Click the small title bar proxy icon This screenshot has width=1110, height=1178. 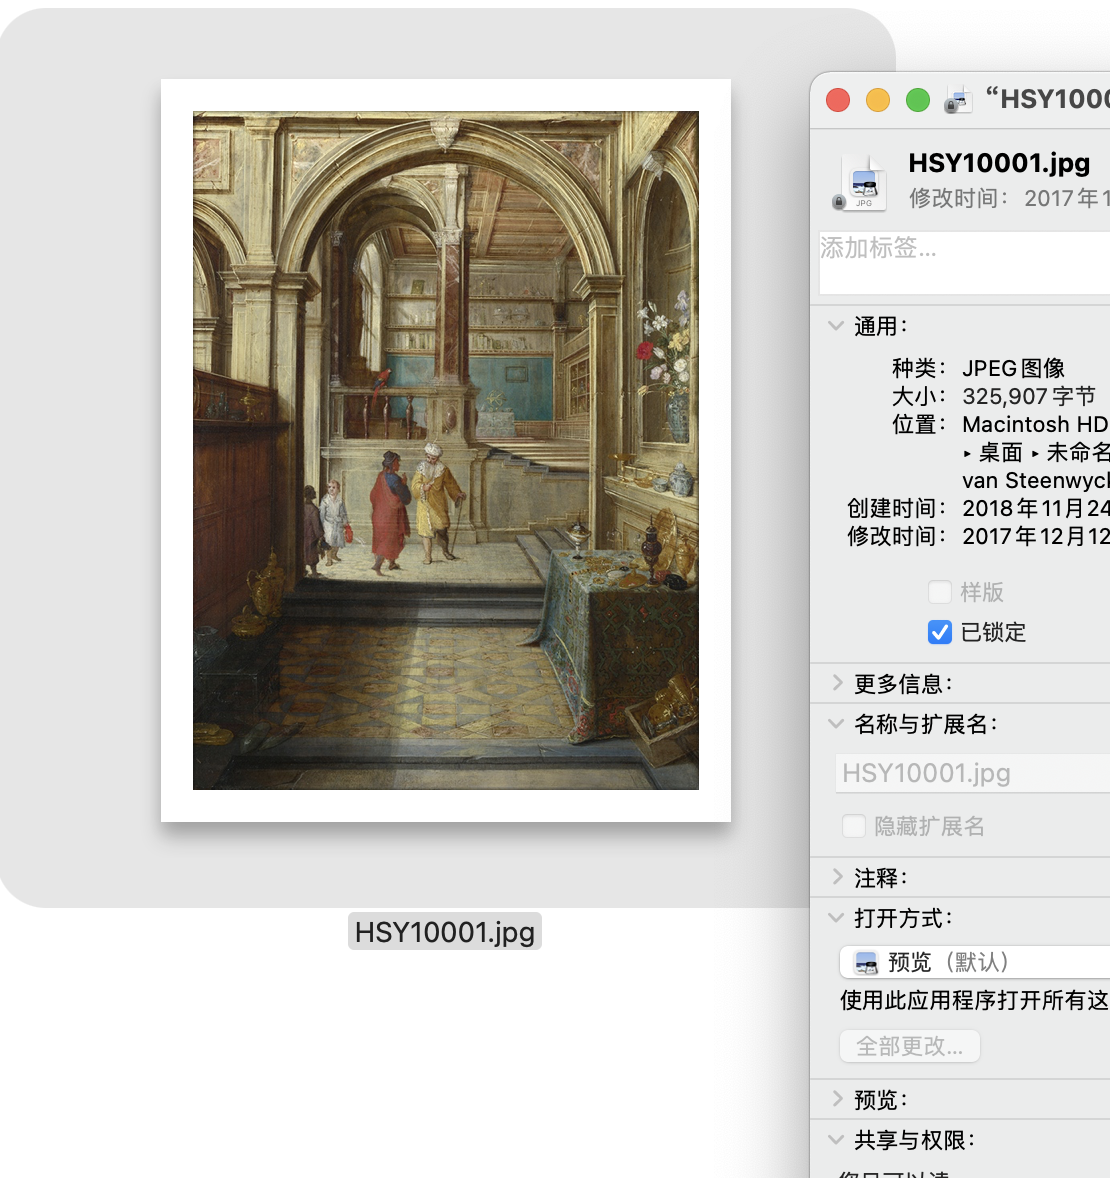[958, 100]
